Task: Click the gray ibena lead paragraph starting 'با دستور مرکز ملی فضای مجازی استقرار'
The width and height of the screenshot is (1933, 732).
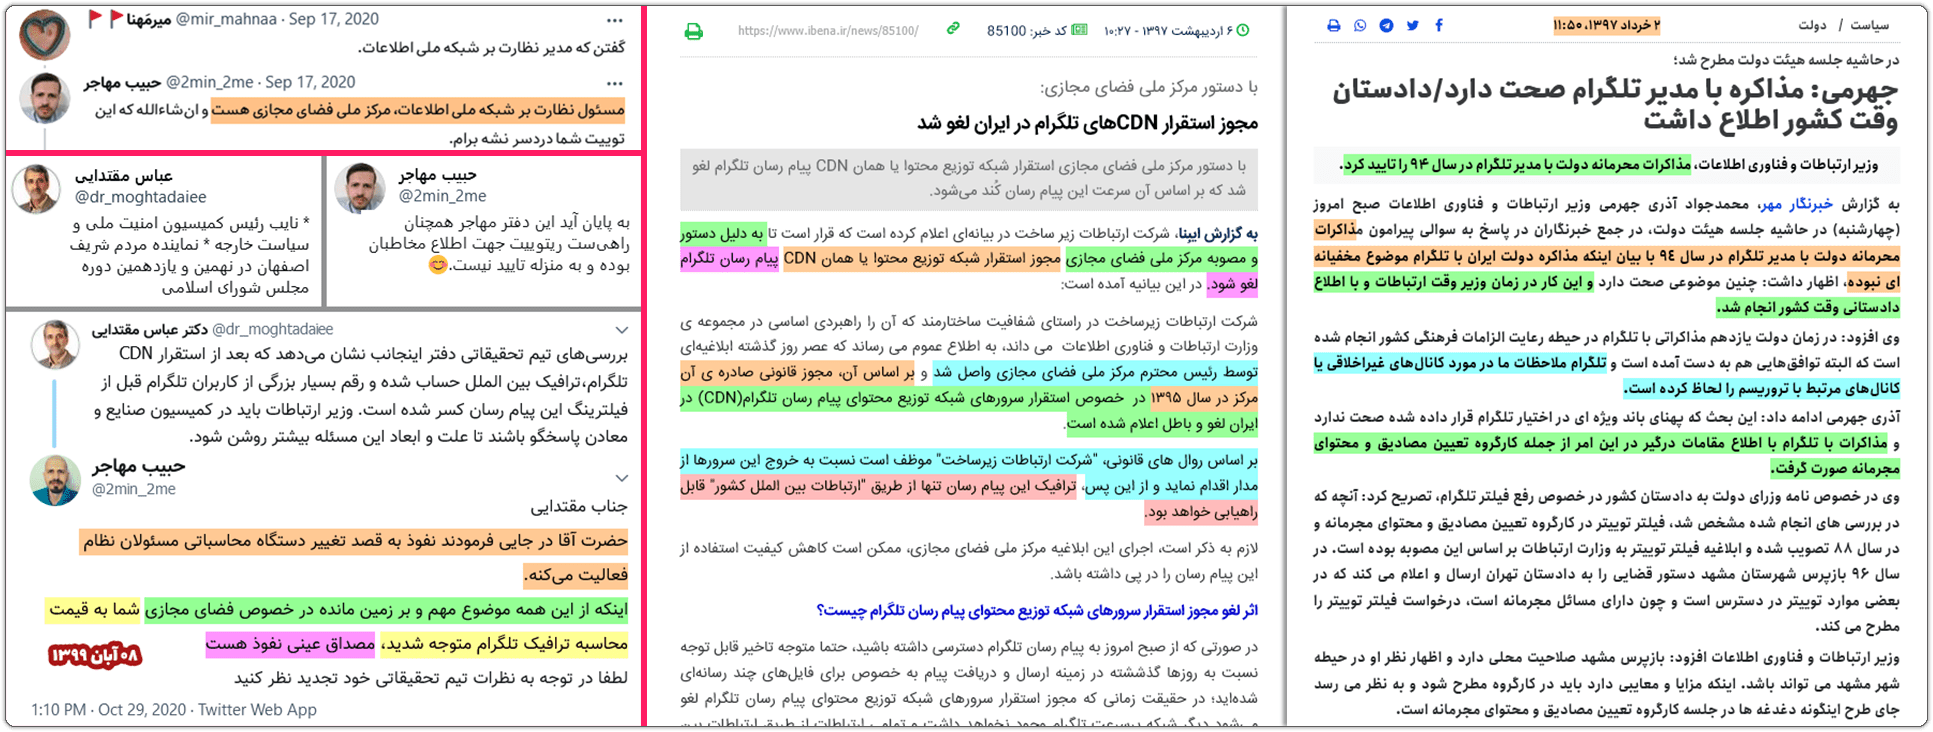Action: click(x=969, y=178)
